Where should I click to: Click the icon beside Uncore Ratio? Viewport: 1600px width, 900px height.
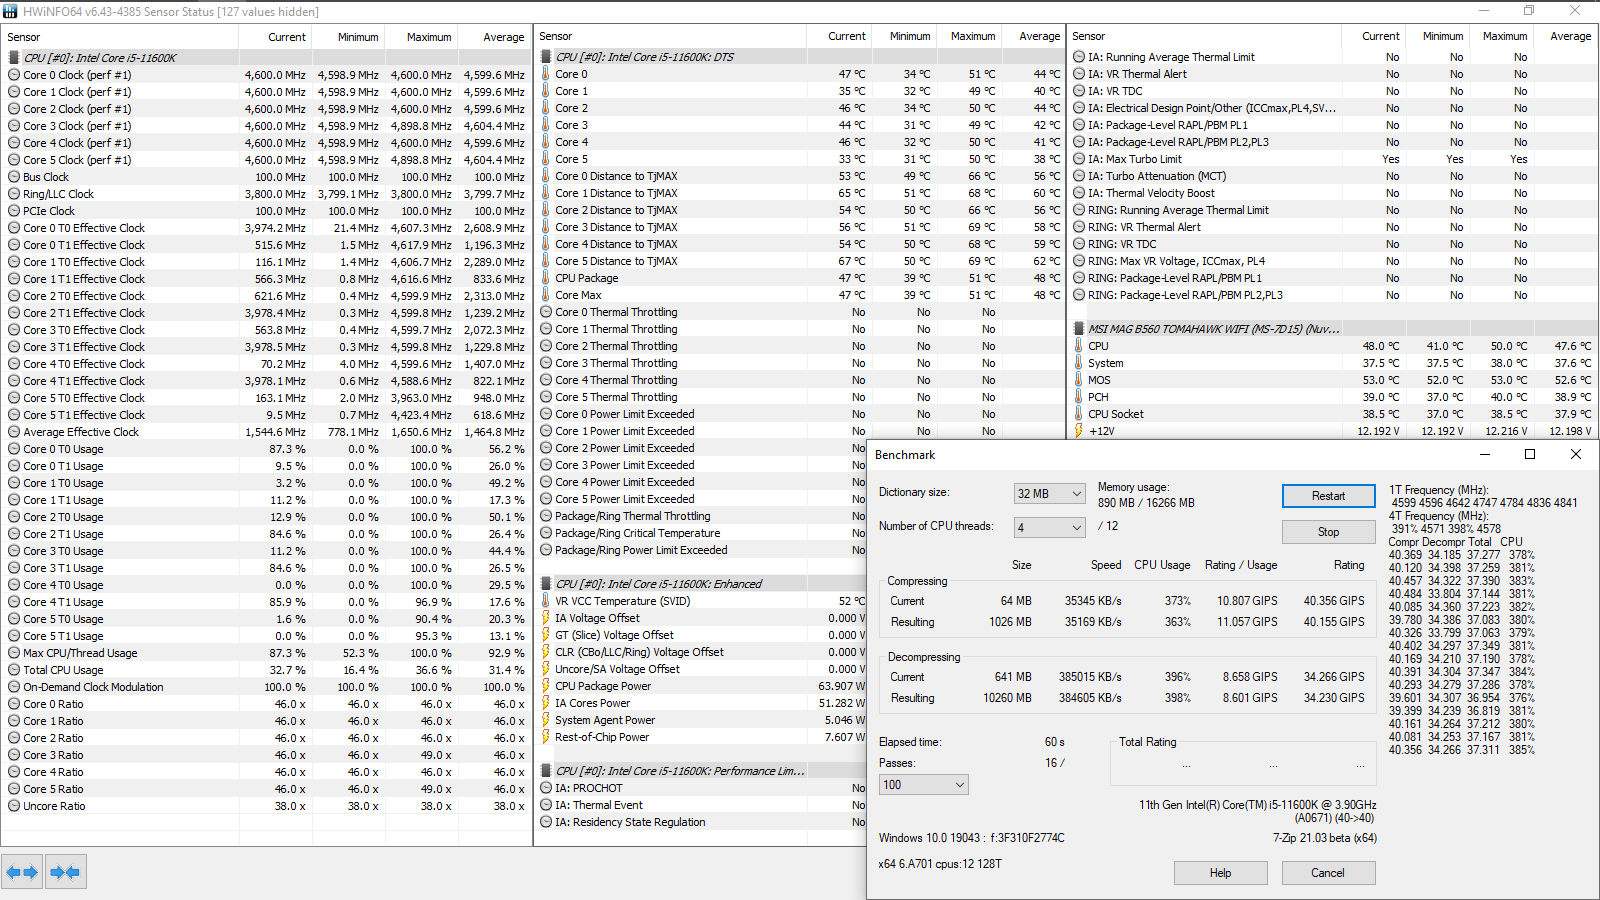pos(14,806)
